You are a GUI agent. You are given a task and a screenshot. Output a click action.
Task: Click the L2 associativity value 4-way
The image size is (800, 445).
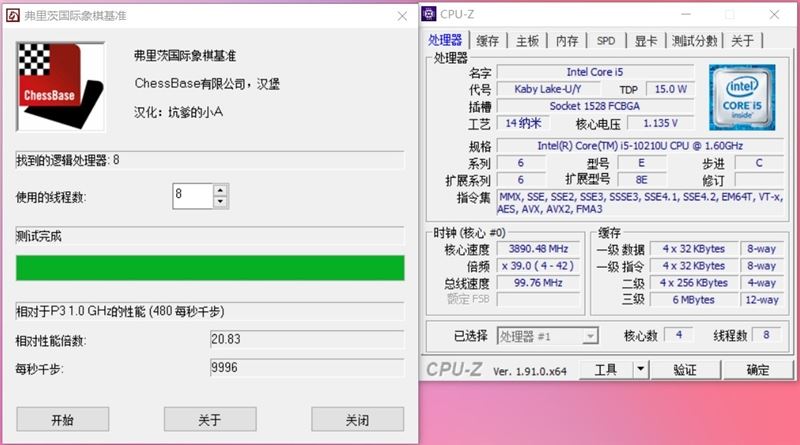[x=762, y=283]
